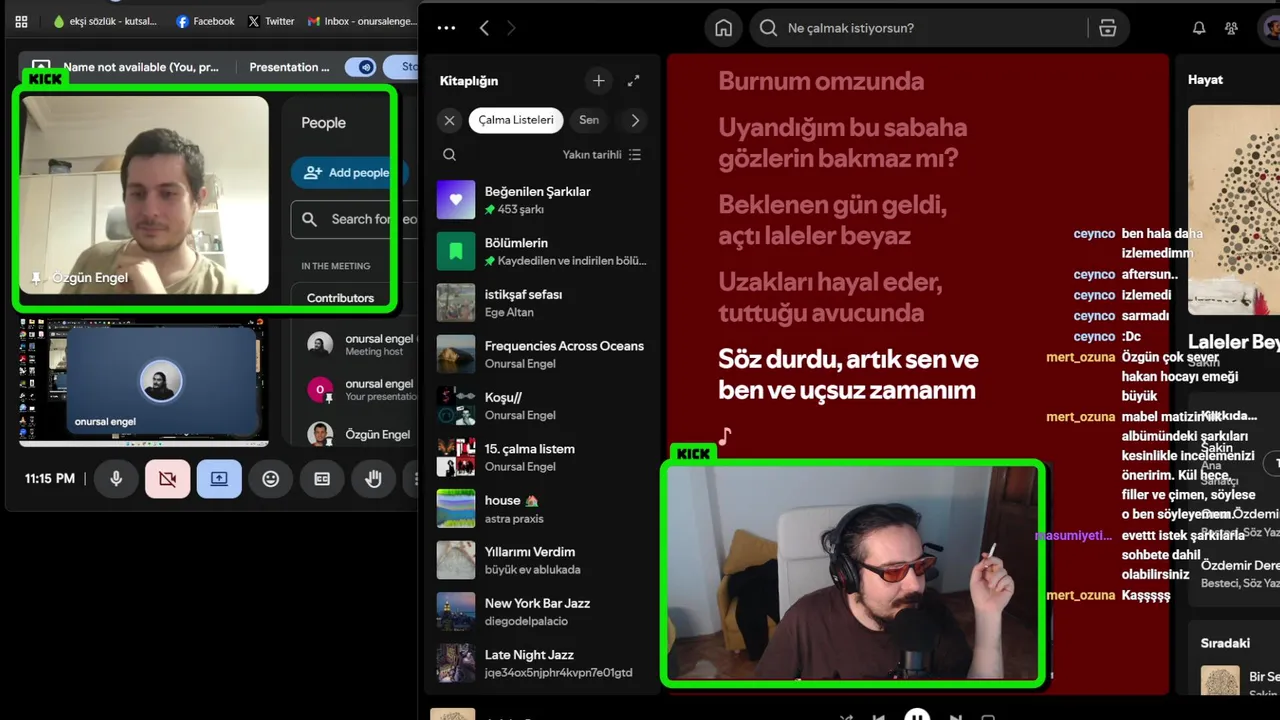Click current lyric Söz durdu
The width and height of the screenshot is (1280, 720).
coord(848,374)
